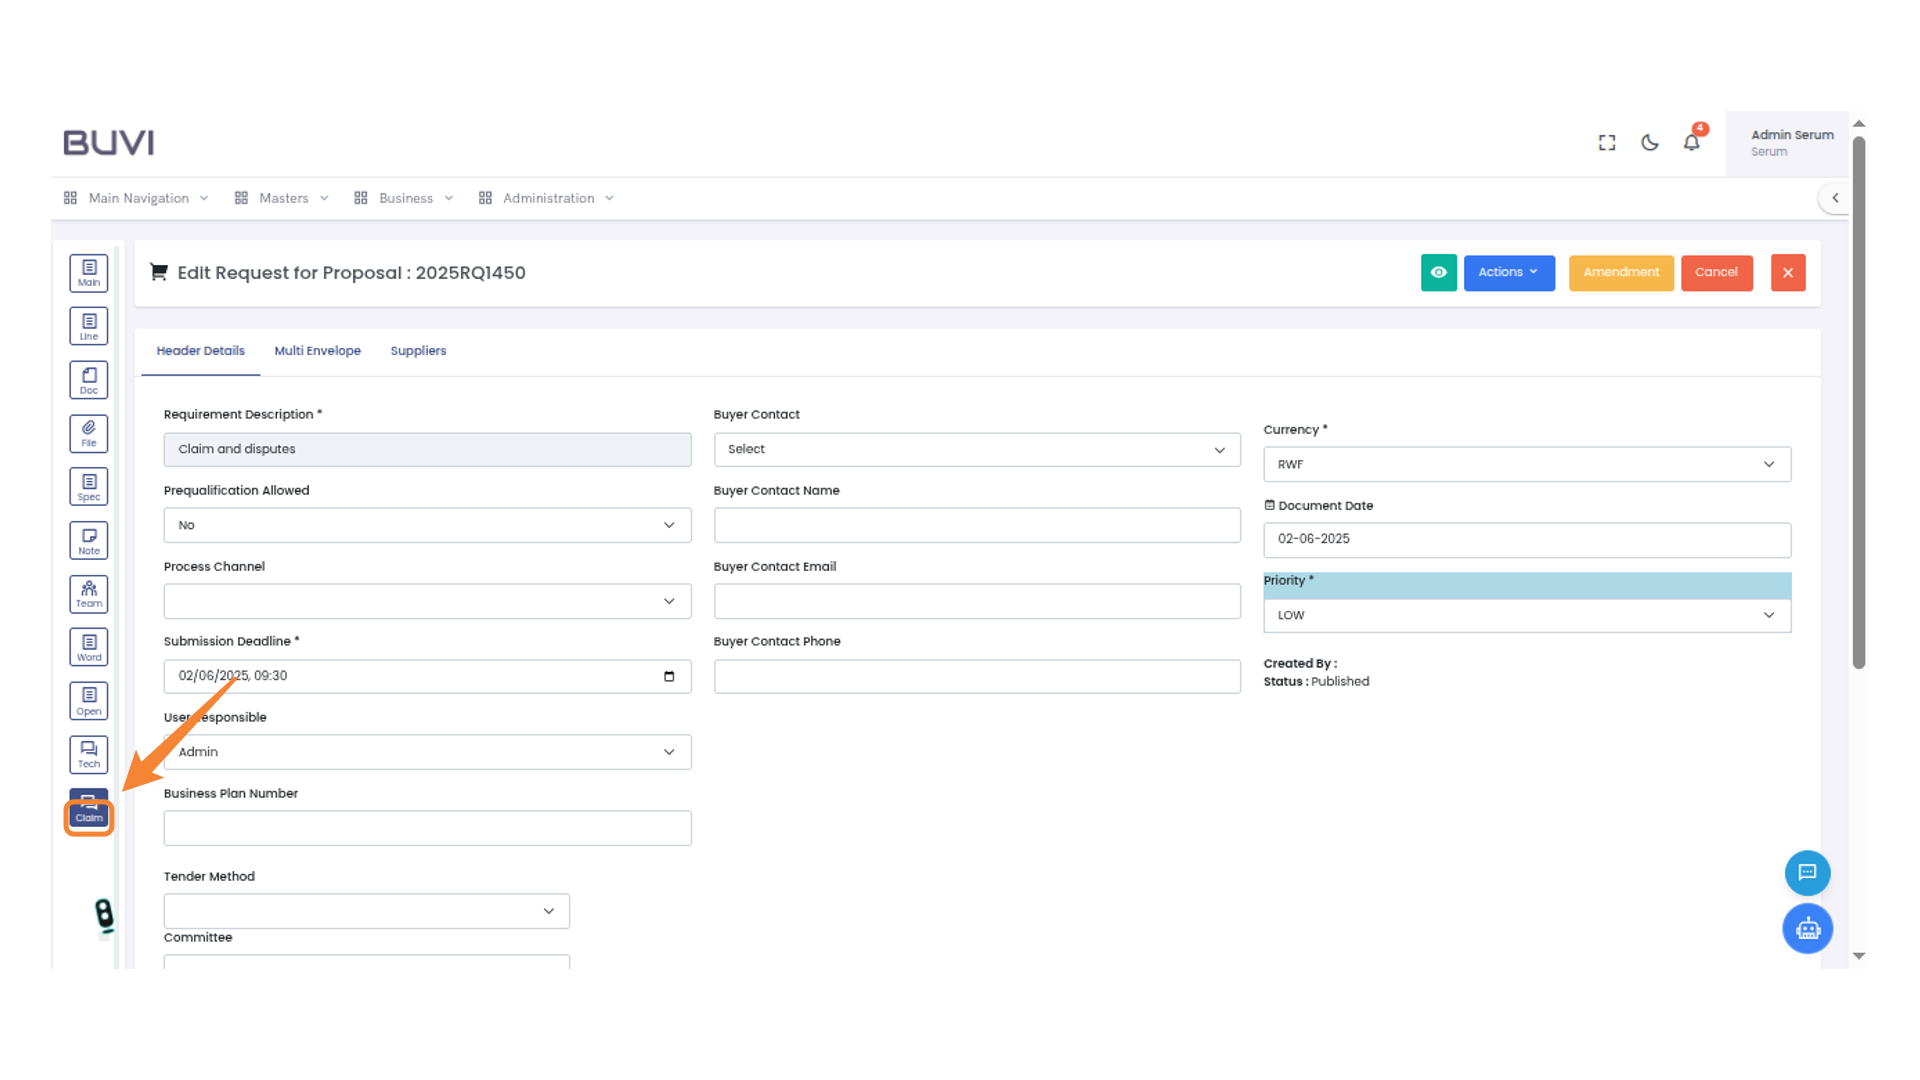
Task: Open the chat message bubble button
Action: point(1807,873)
